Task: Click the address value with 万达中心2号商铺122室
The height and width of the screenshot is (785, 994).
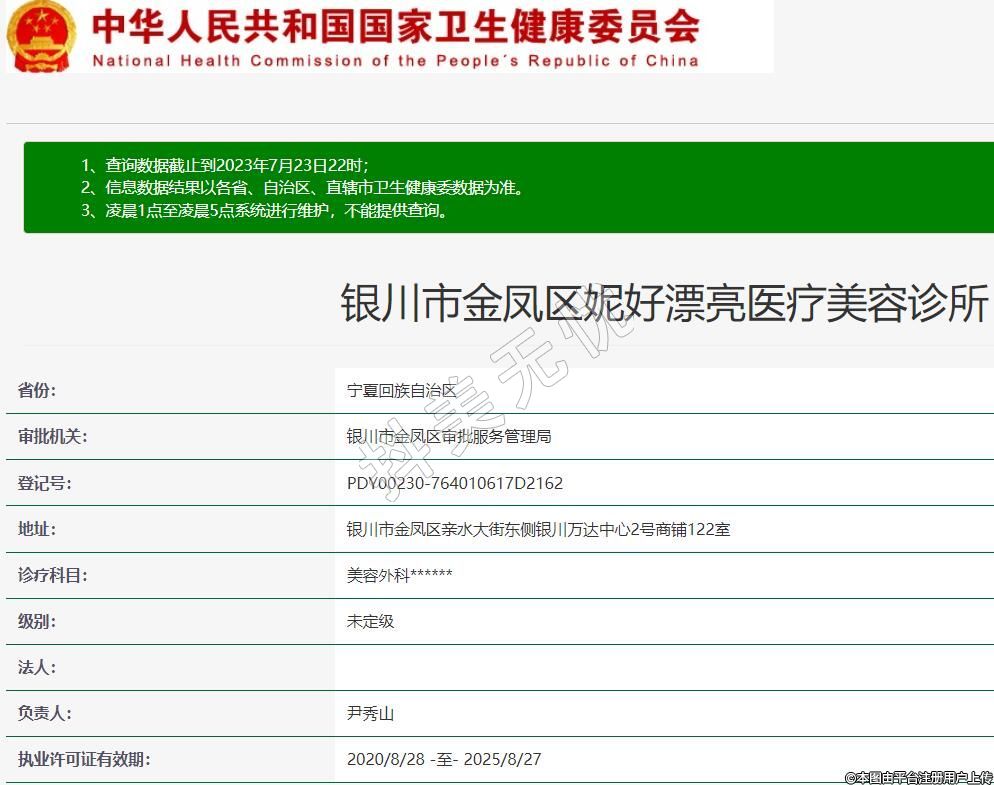Action: (538, 529)
